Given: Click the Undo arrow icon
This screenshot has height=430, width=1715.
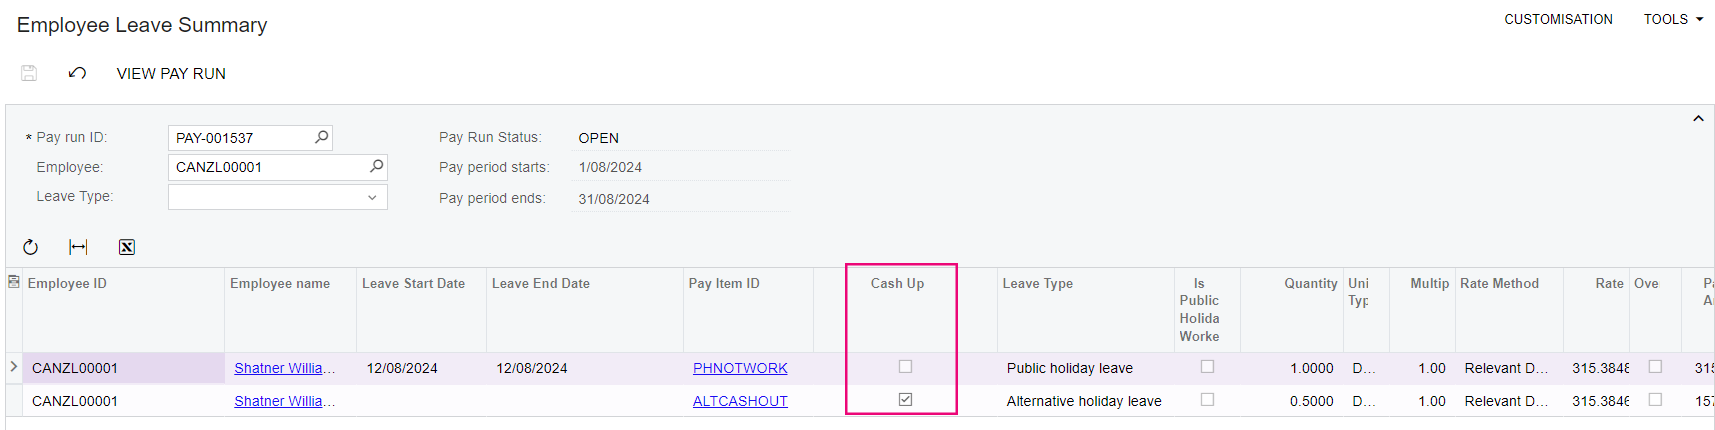Looking at the screenshot, I should coord(77,73).
